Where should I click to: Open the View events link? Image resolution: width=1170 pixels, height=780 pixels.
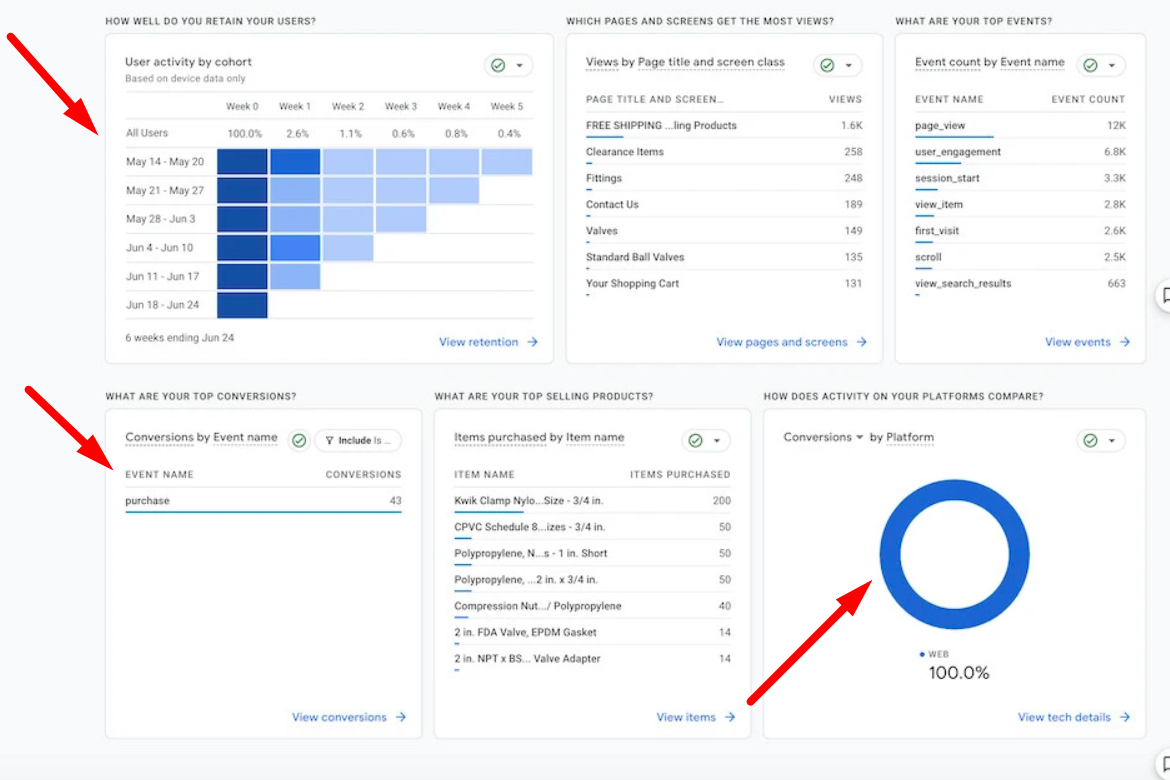tap(1078, 342)
